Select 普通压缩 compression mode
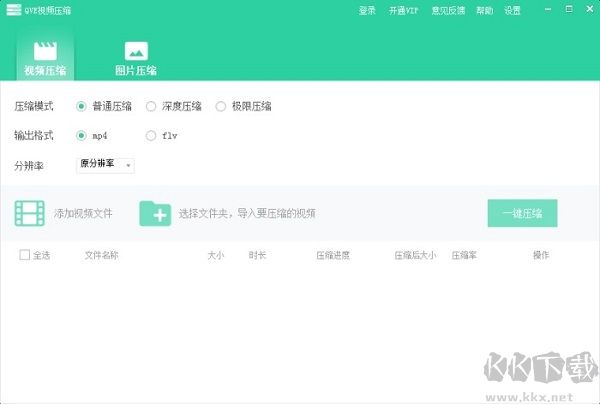Screen dimensions: 600x404 tap(81, 106)
